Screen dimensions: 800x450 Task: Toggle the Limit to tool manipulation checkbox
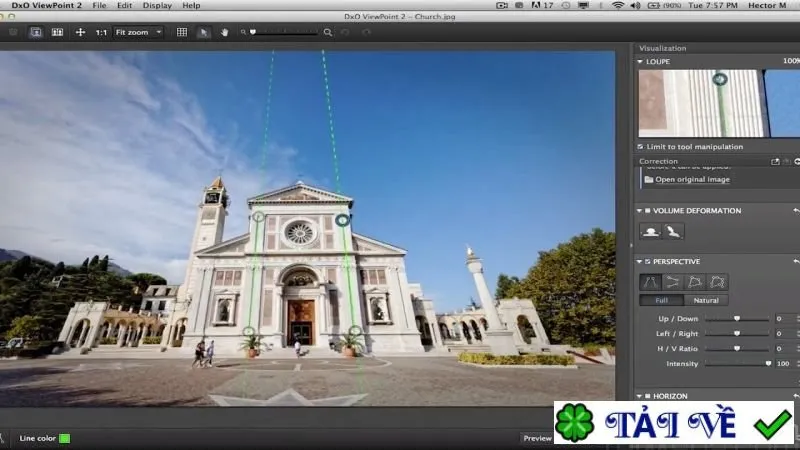pos(640,146)
